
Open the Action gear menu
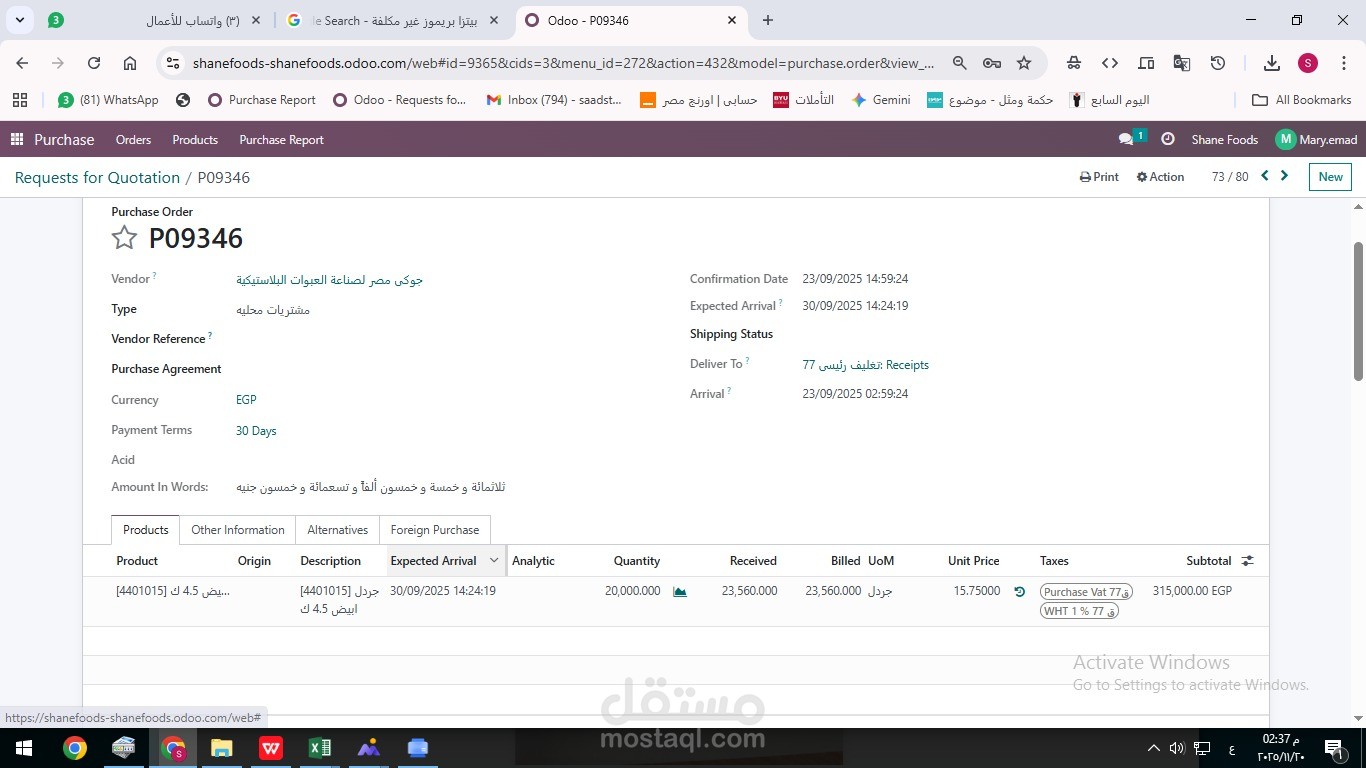click(1160, 176)
